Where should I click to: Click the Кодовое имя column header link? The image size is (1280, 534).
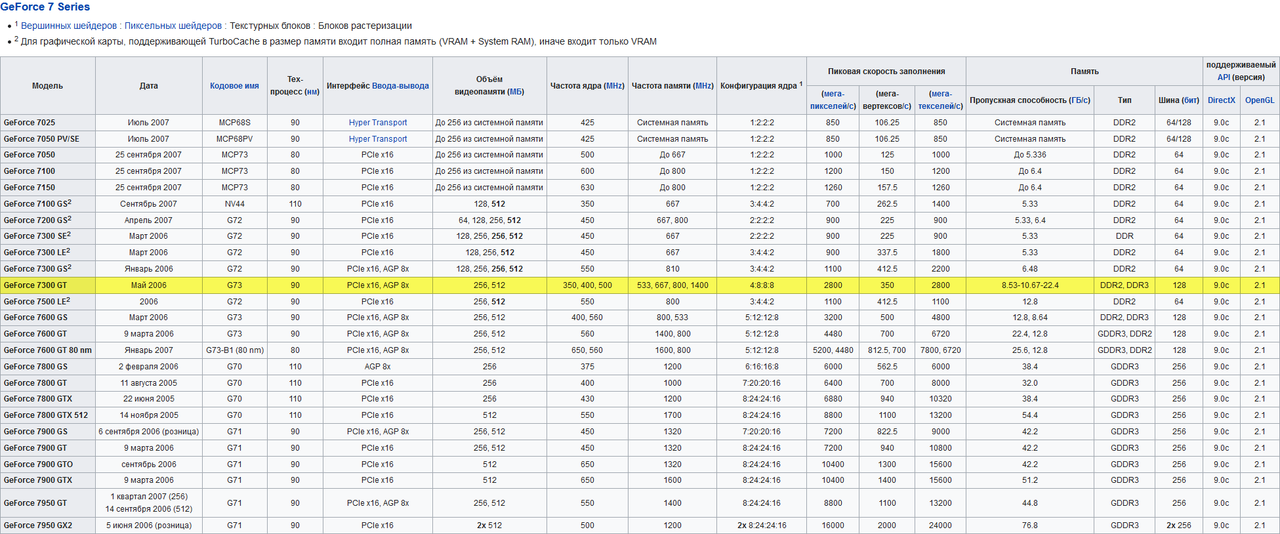pos(234,86)
